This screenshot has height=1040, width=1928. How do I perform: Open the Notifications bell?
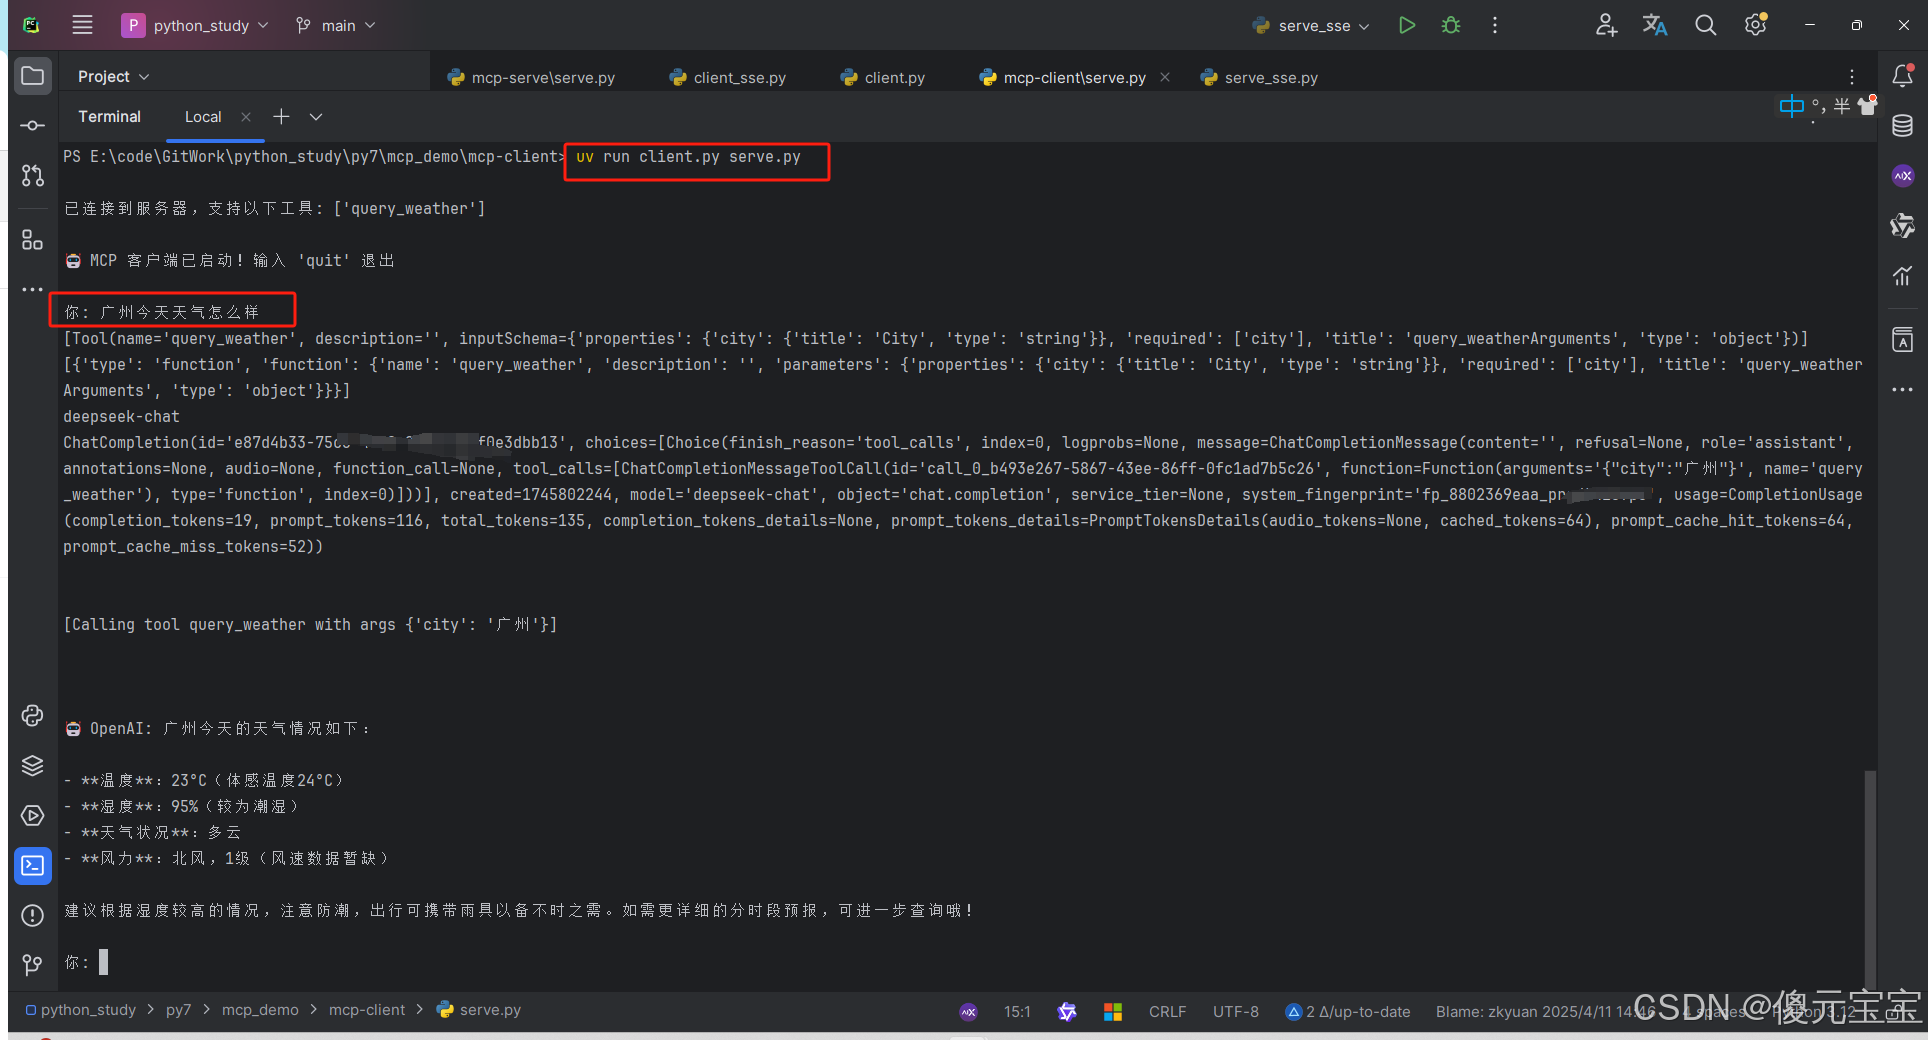(1903, 75)
